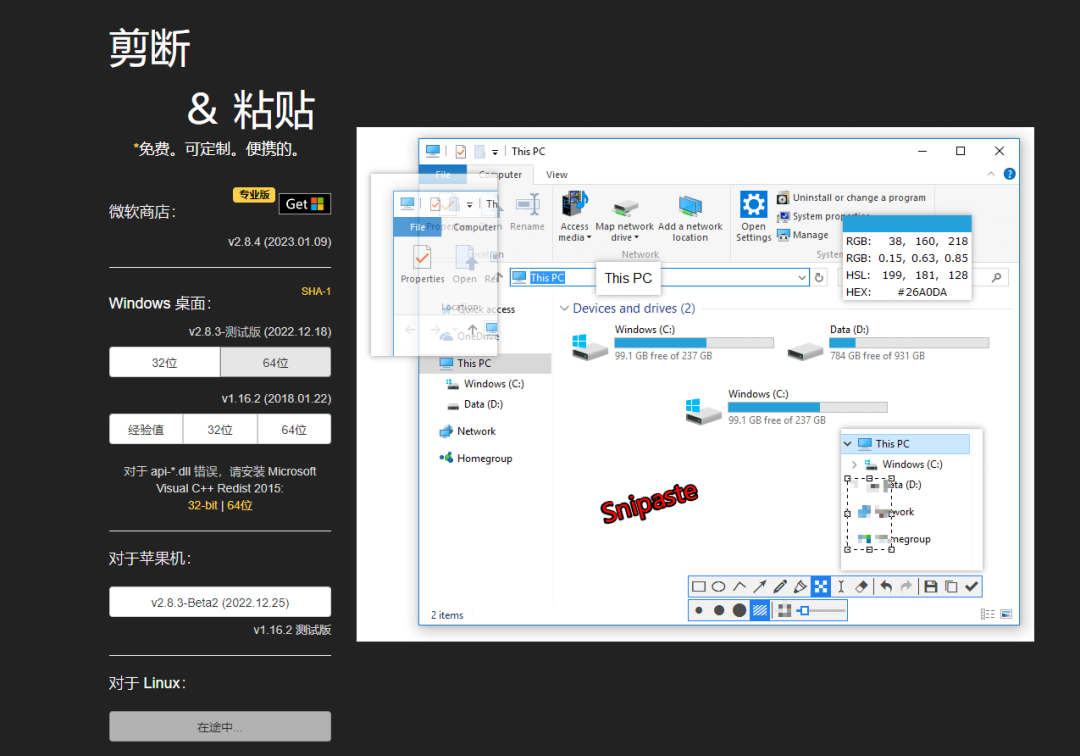Open the v1.16.2 测试版 link for Mac
Image resolution: width=1080 pixels, height=756 pixels.
coord(292,629)
